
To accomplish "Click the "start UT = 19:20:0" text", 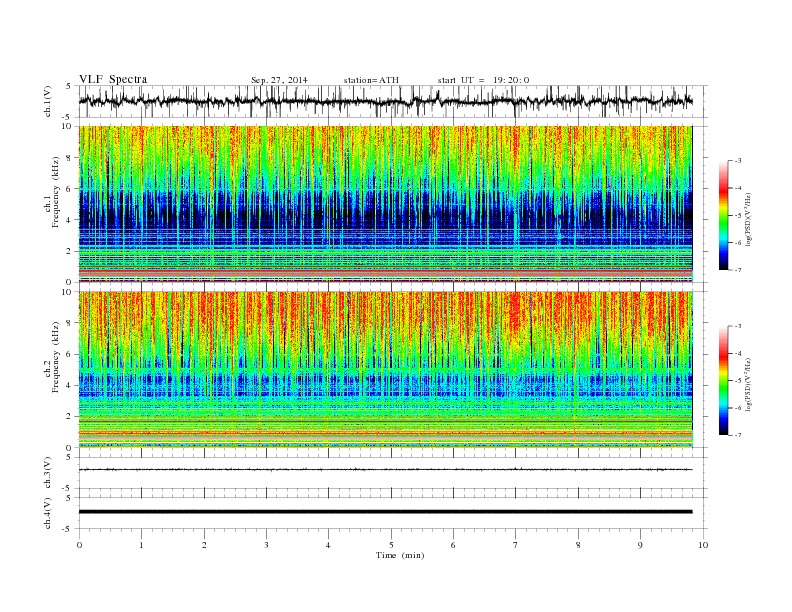I will (483, 80).
